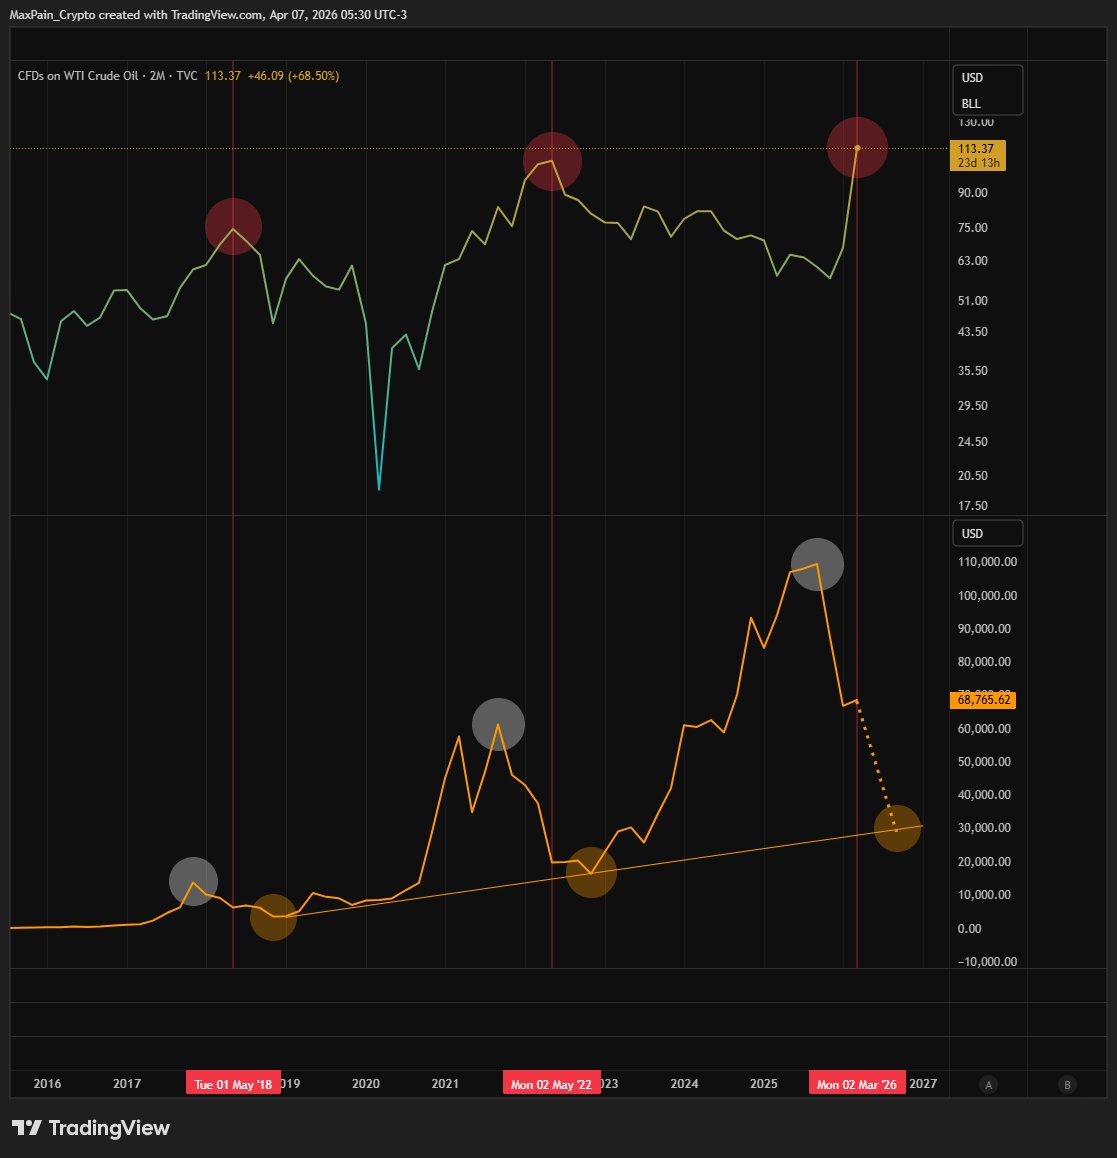Click the 17.50 oil price axis label
This screenshot has height=1158, width=1117.
pos(973,506)
